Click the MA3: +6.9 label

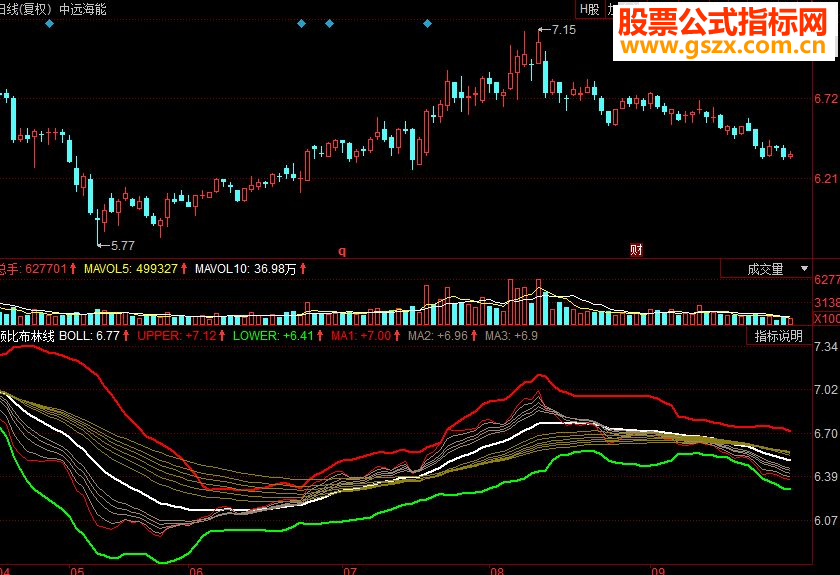(511, 336)
